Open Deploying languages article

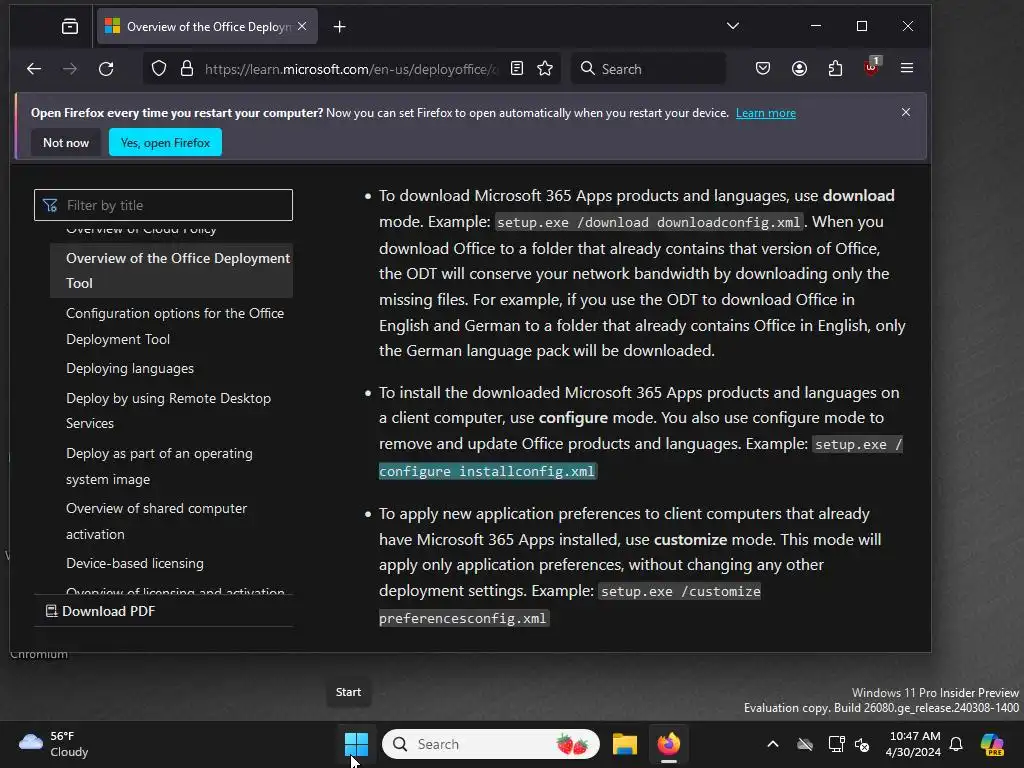click(130, 368)
